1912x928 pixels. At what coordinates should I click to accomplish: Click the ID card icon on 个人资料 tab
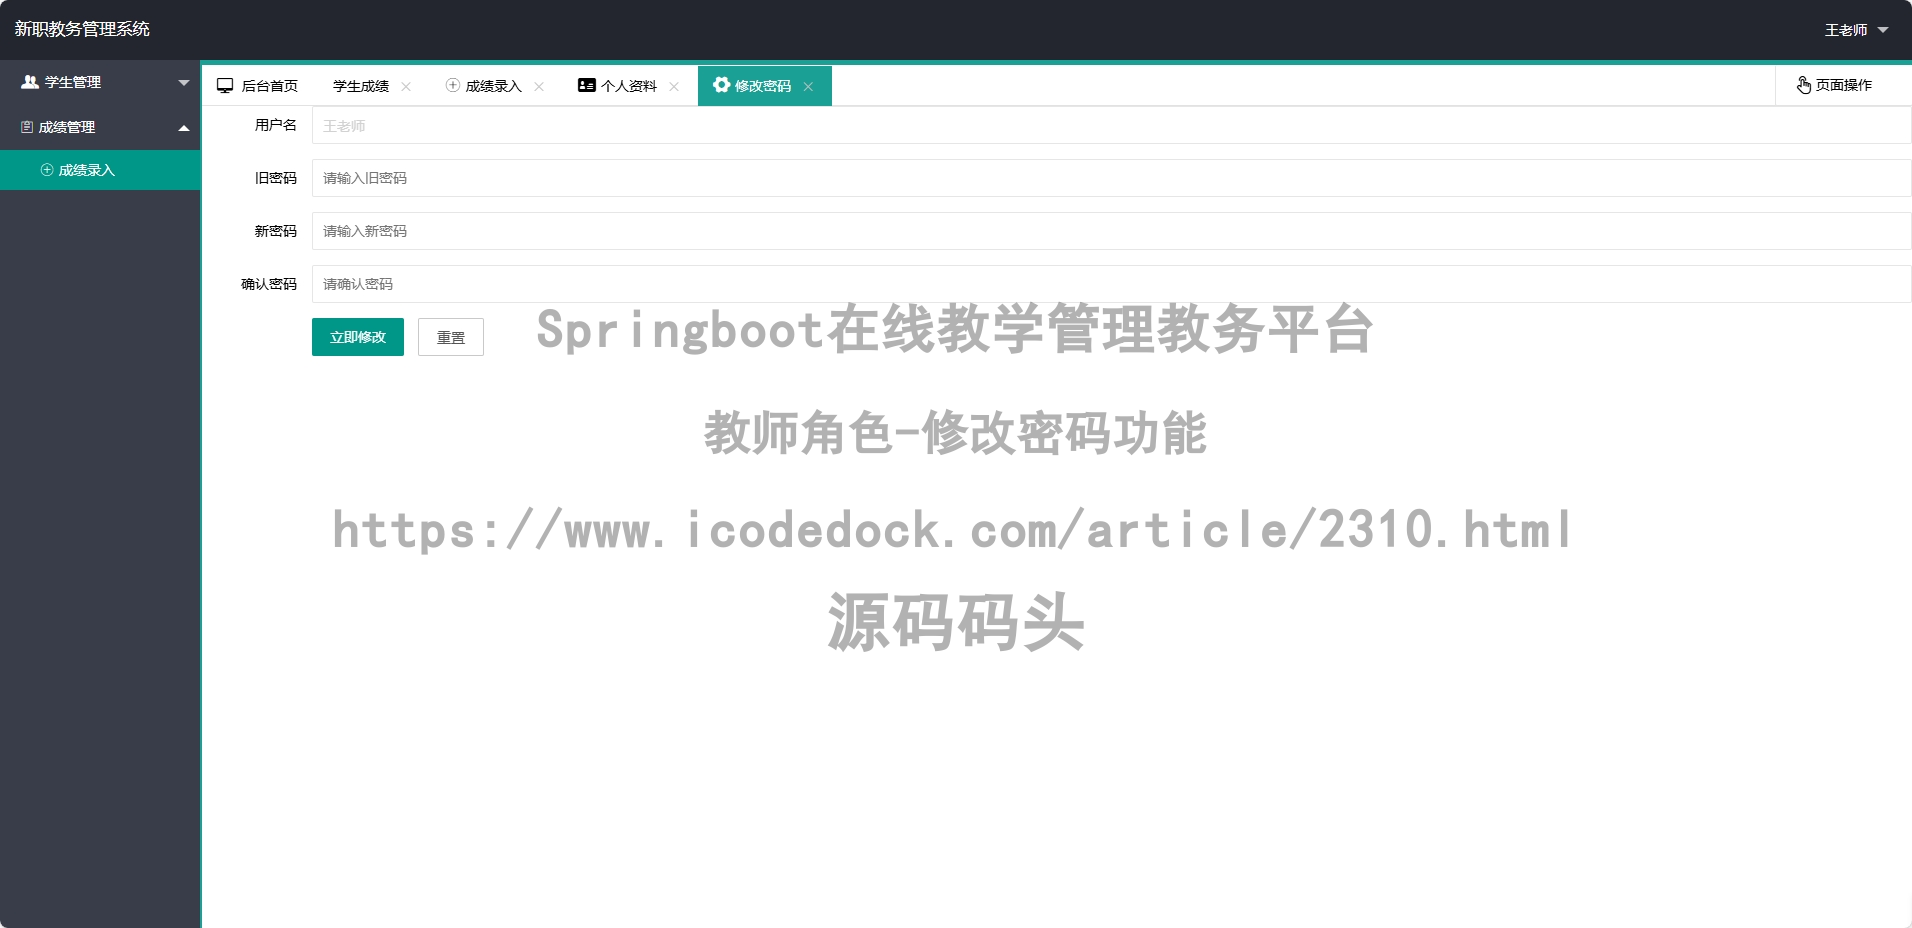tap(587, 85)
